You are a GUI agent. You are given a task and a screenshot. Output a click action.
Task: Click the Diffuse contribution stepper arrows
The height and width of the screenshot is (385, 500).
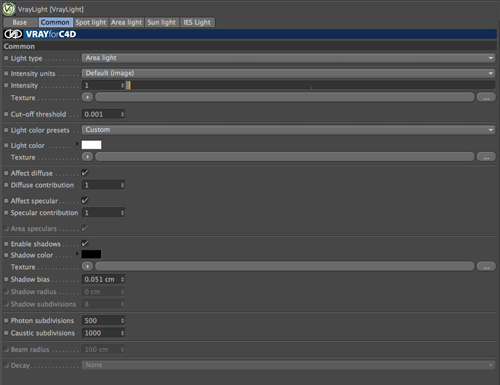click(x=122, y=185)
